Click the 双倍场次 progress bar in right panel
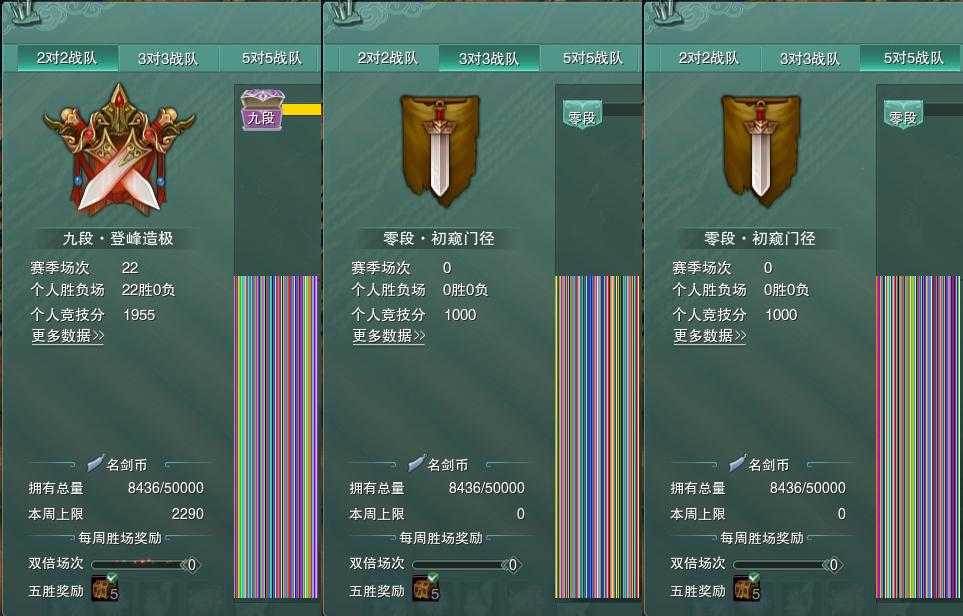The height and width of the screenshot is (616, 963). 788,564
